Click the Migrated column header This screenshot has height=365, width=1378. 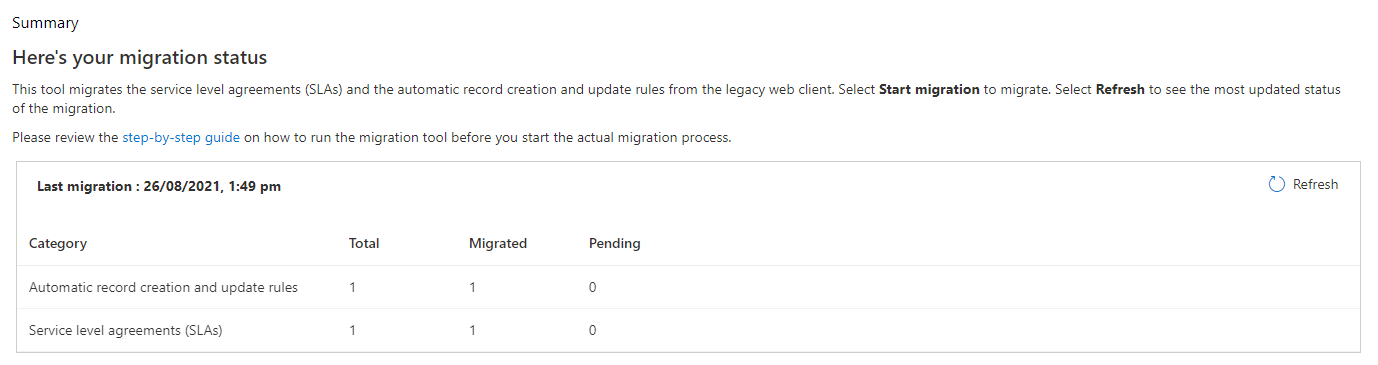coord(498,243)
